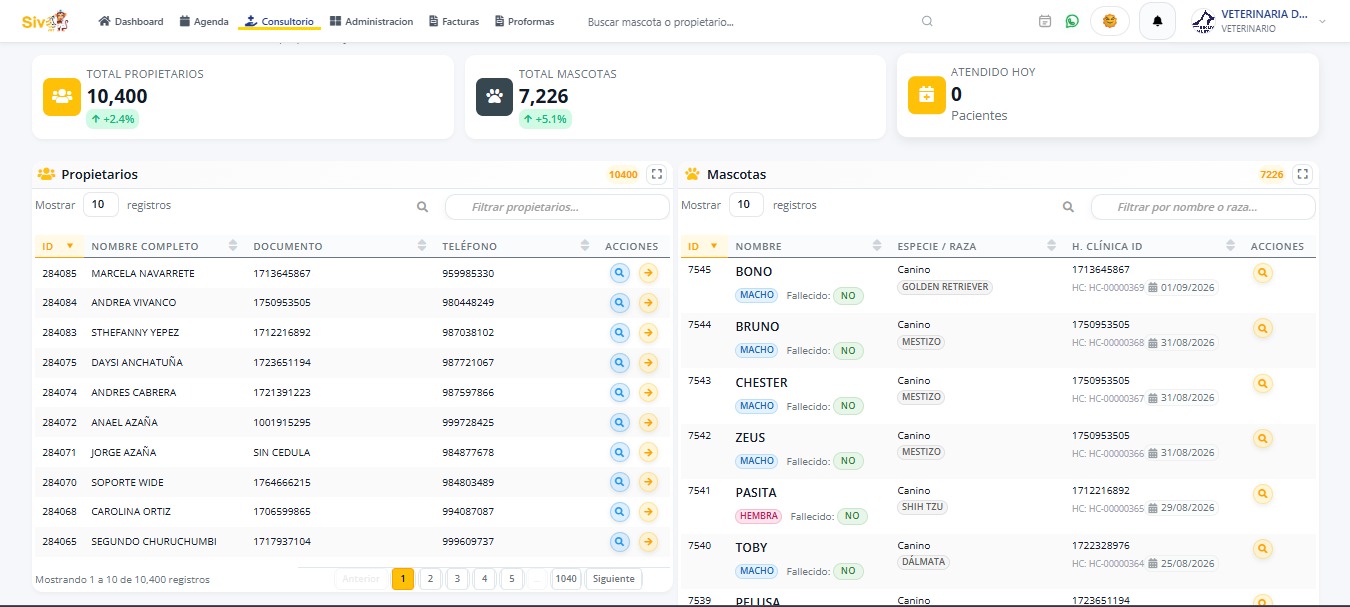View details for Soporte Wide
The width and height of the screenshot is (1350, 607).
619,482
